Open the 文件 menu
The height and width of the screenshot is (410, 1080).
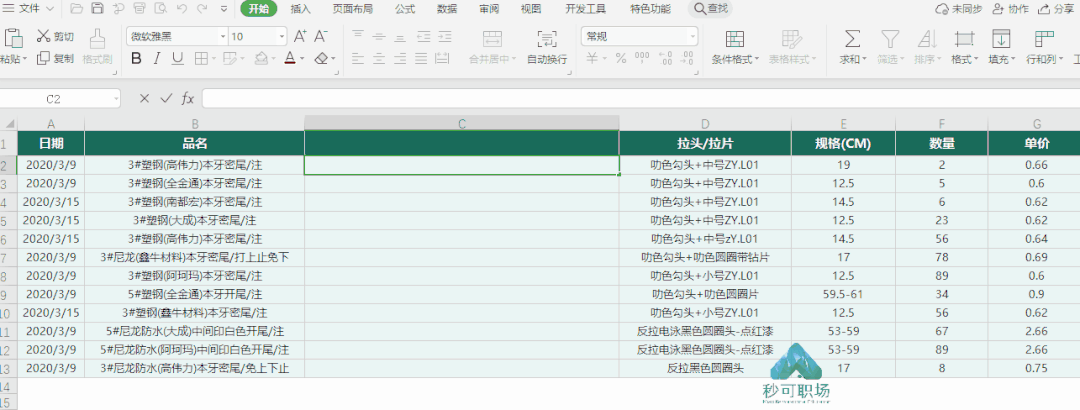(29, 9)
